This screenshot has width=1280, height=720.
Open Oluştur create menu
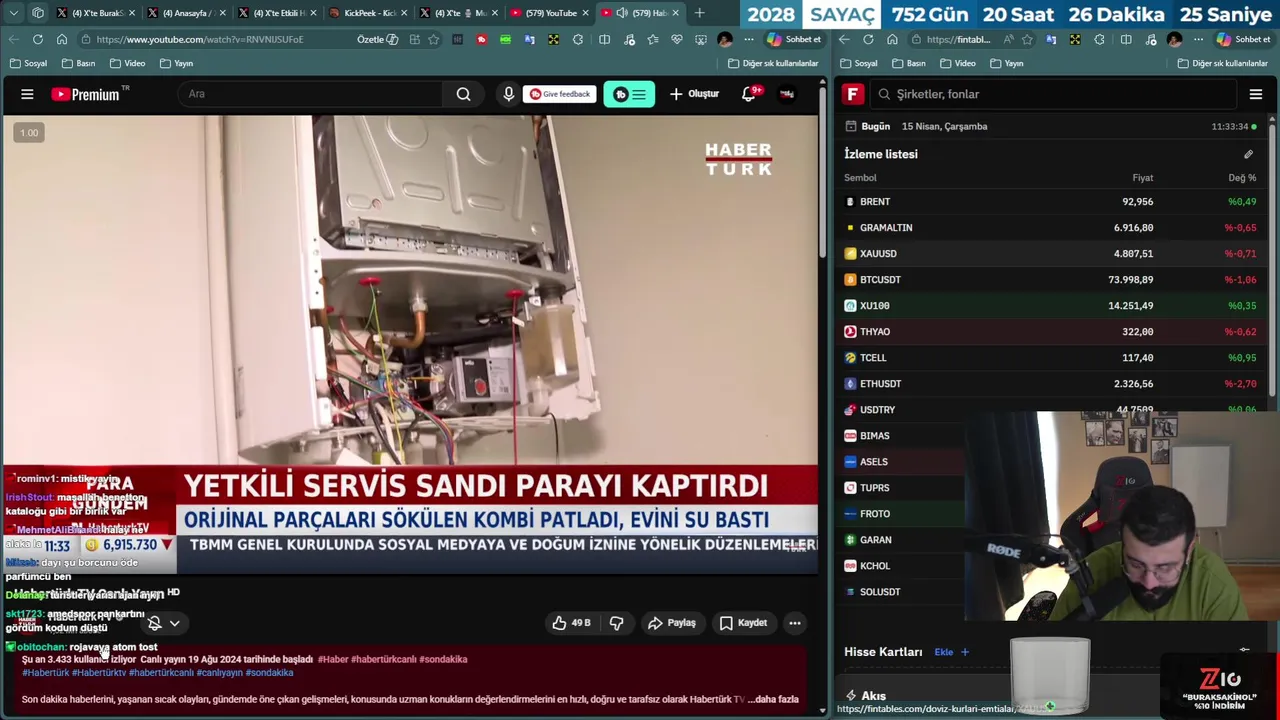694,94
